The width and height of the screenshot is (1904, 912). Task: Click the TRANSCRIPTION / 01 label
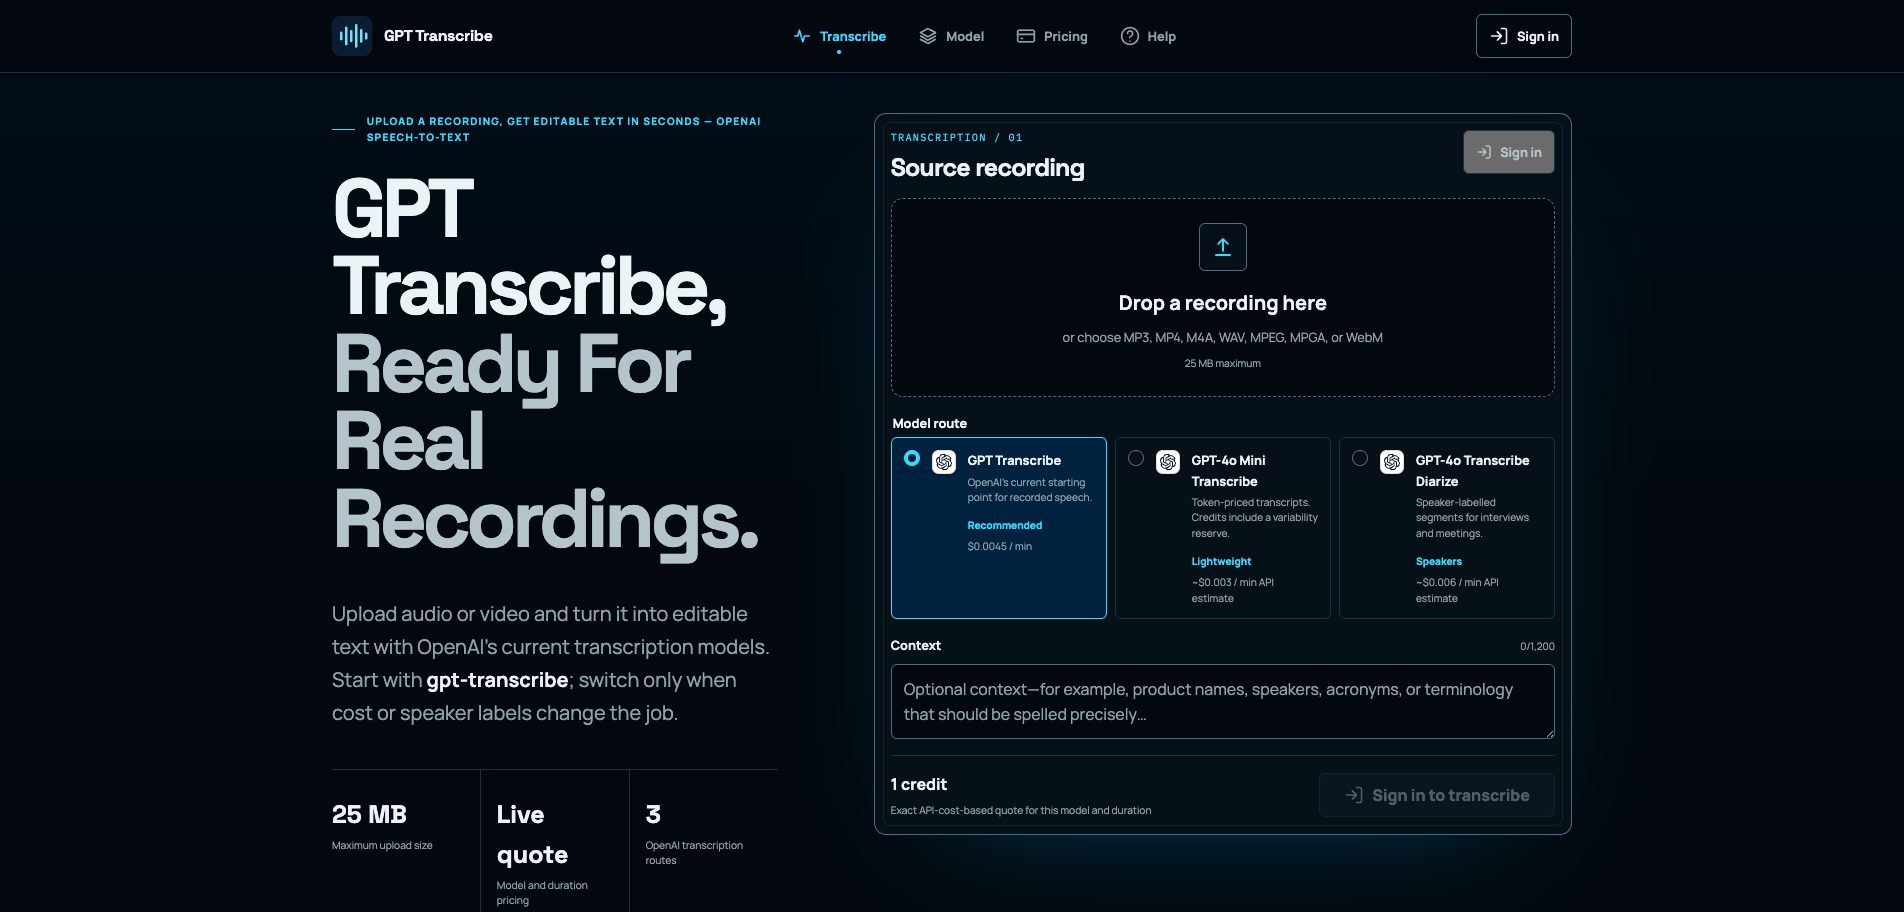coord(957,138)
